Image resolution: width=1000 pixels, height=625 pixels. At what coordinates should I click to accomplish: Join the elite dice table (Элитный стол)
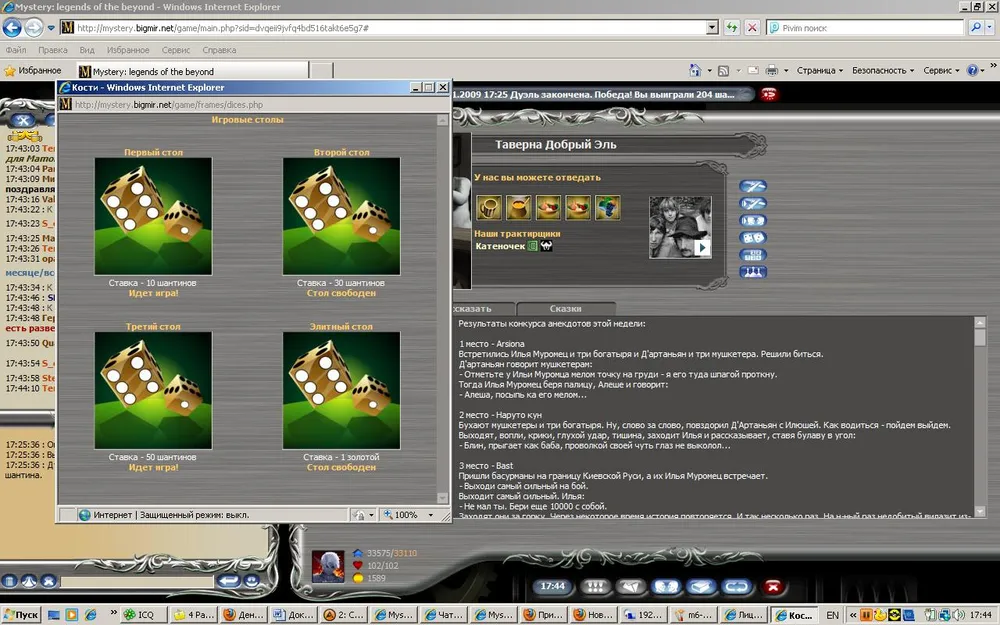point(341,389)
